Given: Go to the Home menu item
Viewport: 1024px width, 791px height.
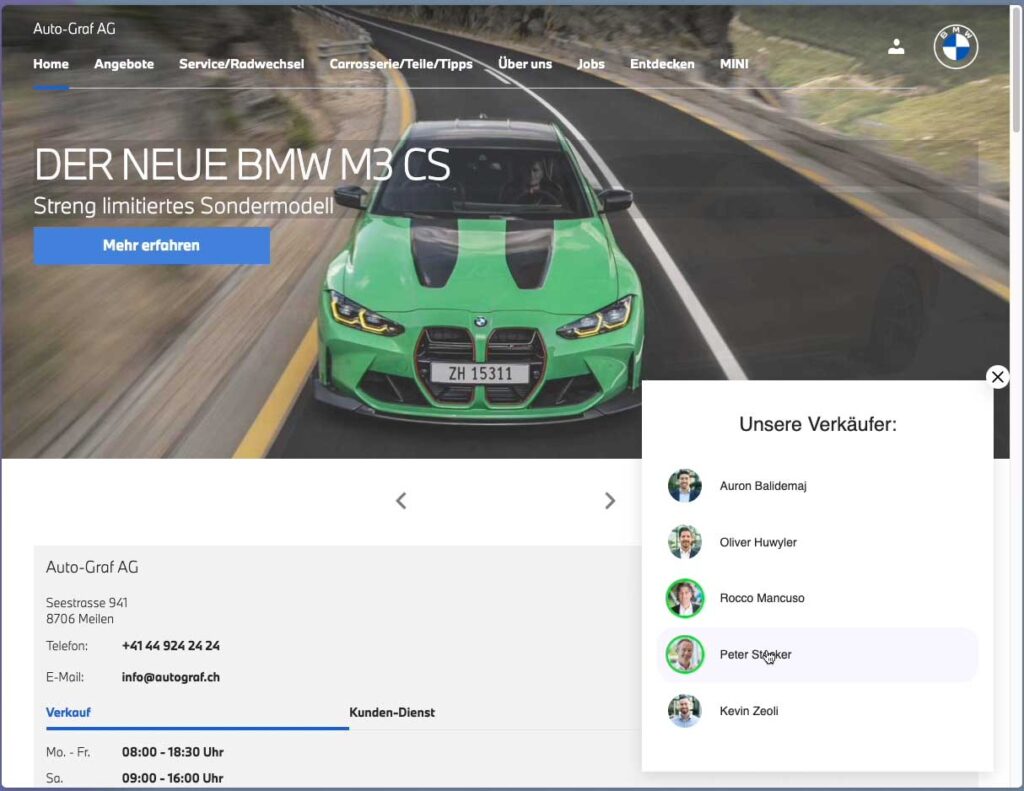Looking at the screenshot, I should coord(51,64).
